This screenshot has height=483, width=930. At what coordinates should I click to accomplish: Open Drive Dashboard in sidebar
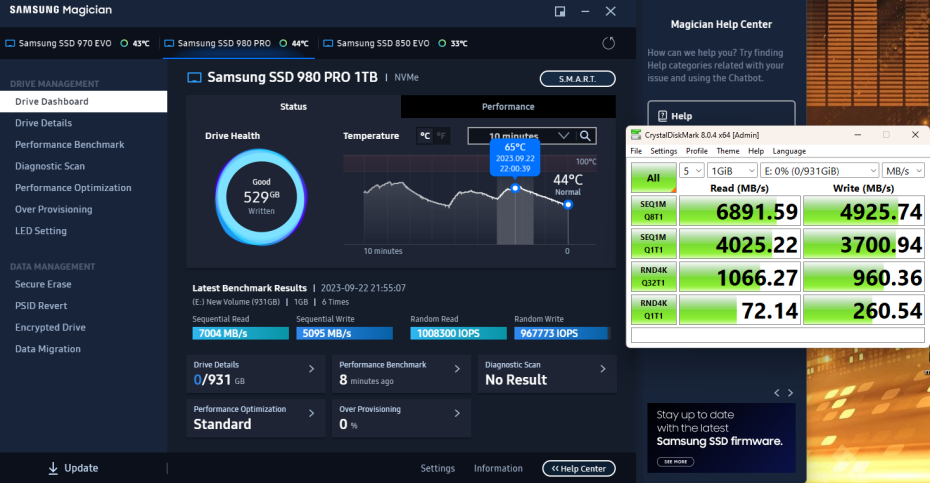pyautogui.click(x=84, y=101)
